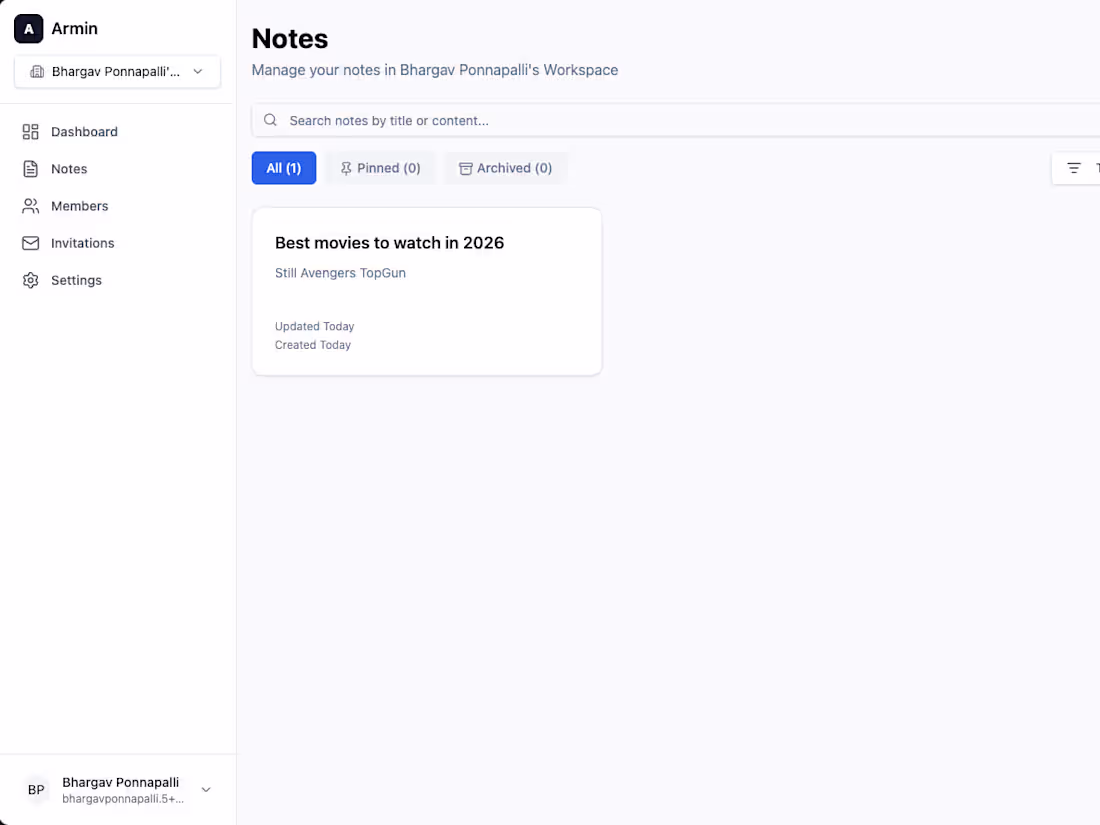Select Members from the sidebar menu
The width and height of the screenshot is (1100, 825).
click(x=79, y=205)
